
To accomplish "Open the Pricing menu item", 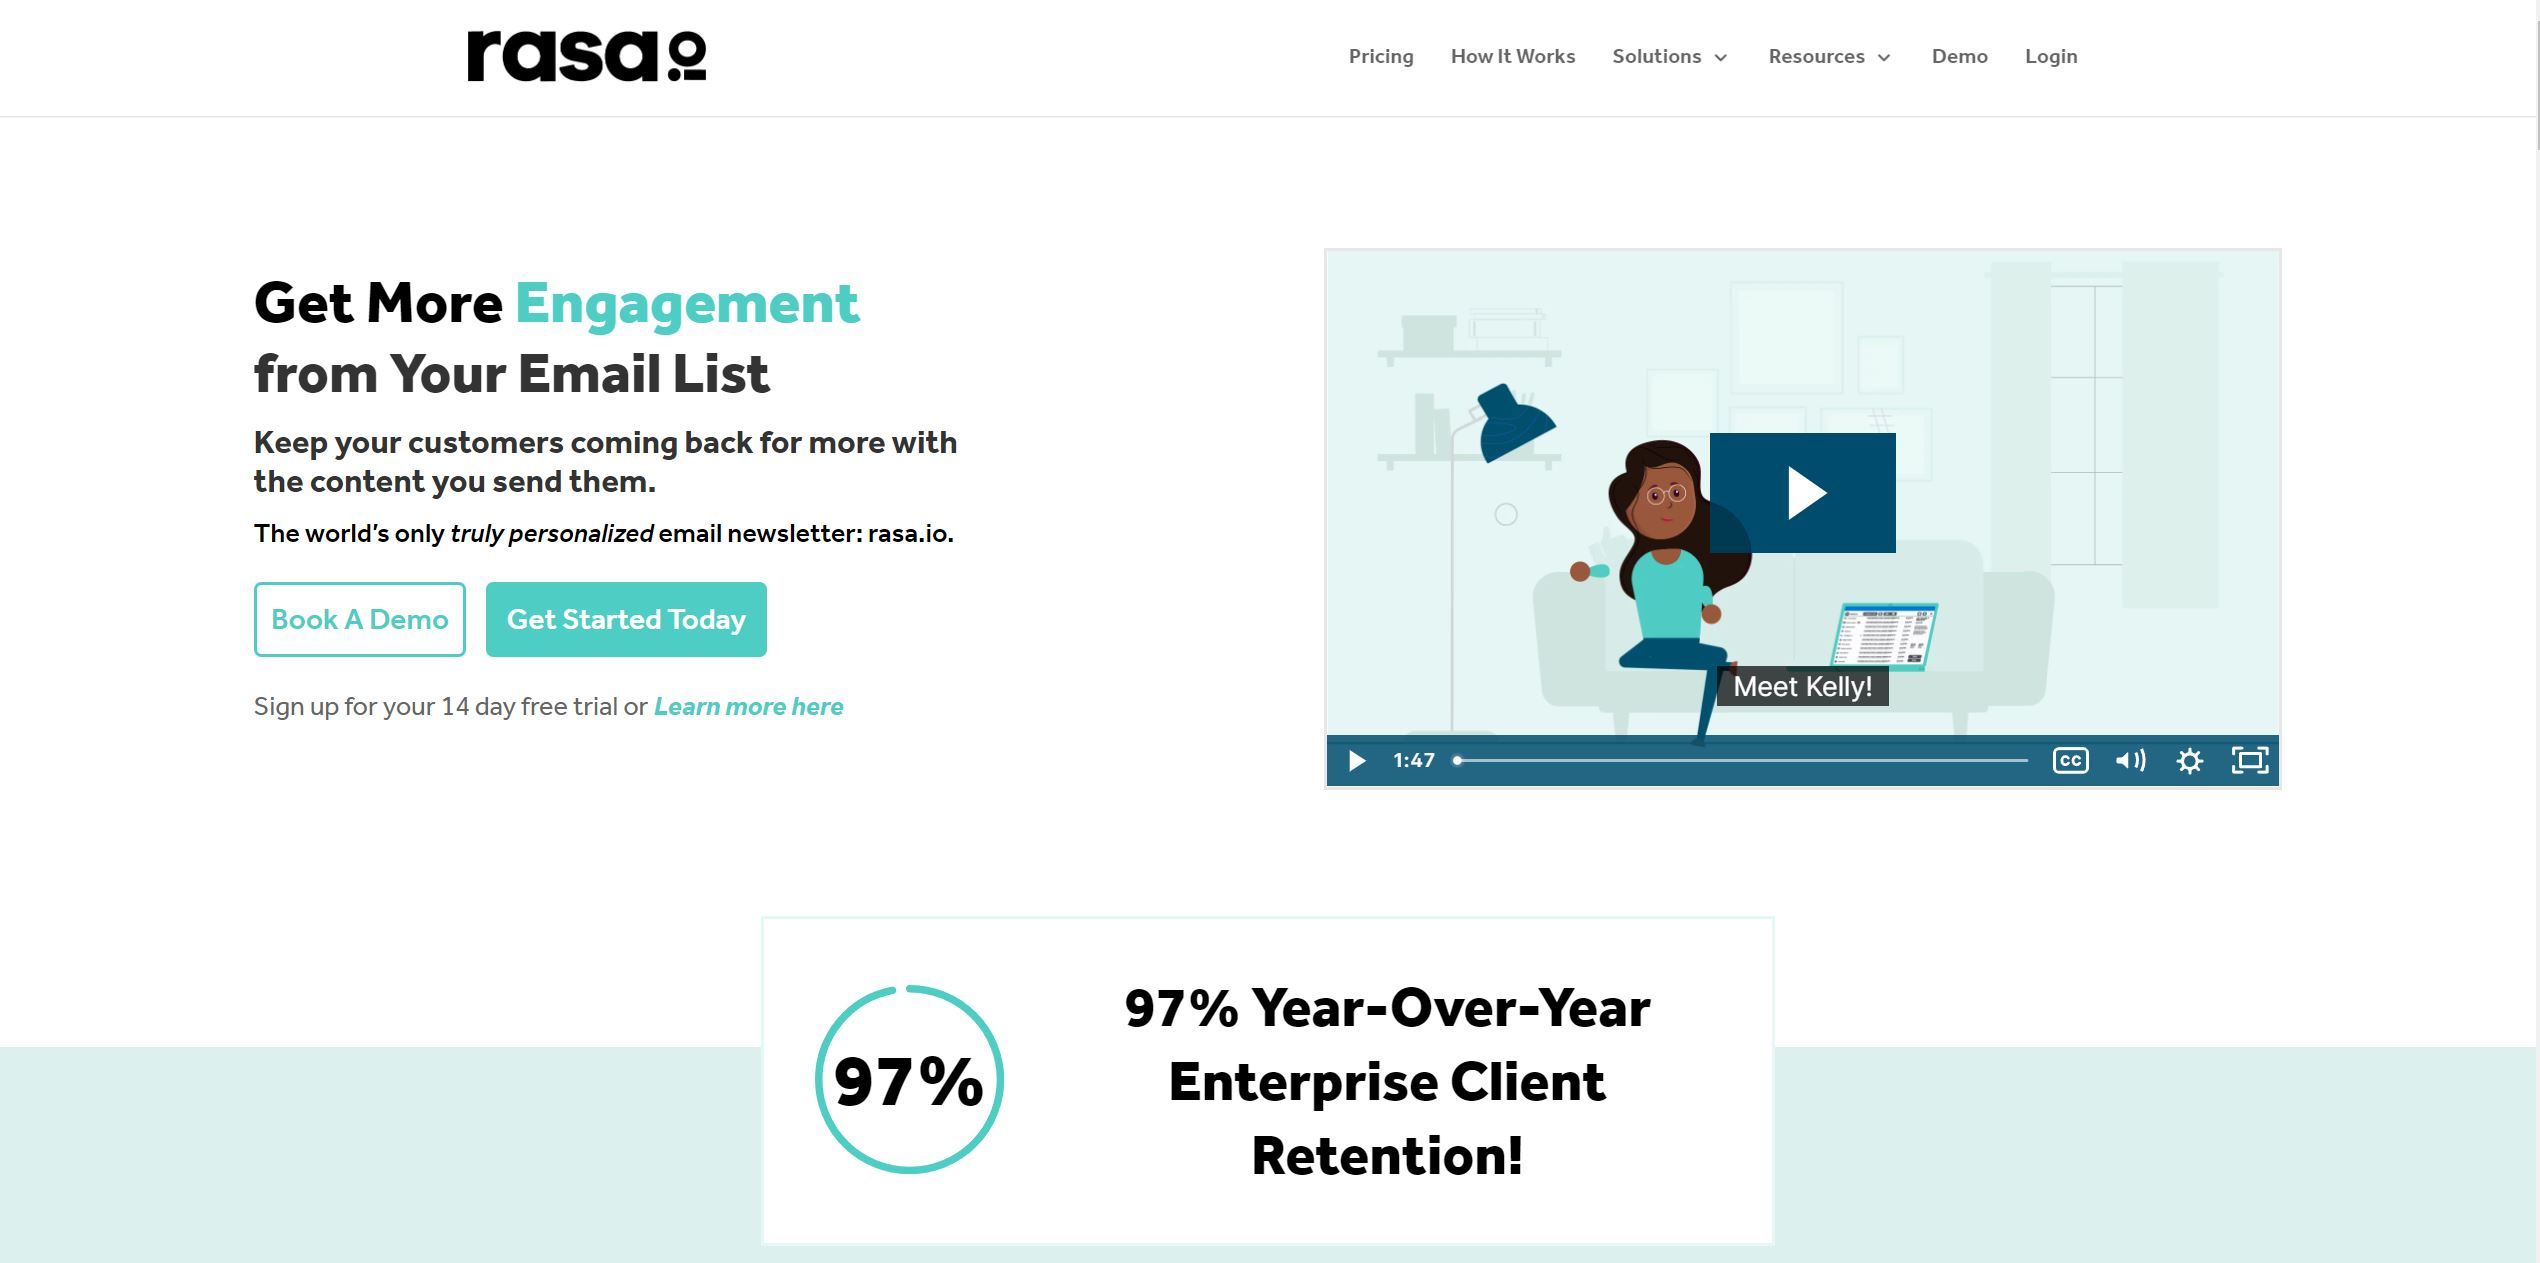I will coord(1380,57).
